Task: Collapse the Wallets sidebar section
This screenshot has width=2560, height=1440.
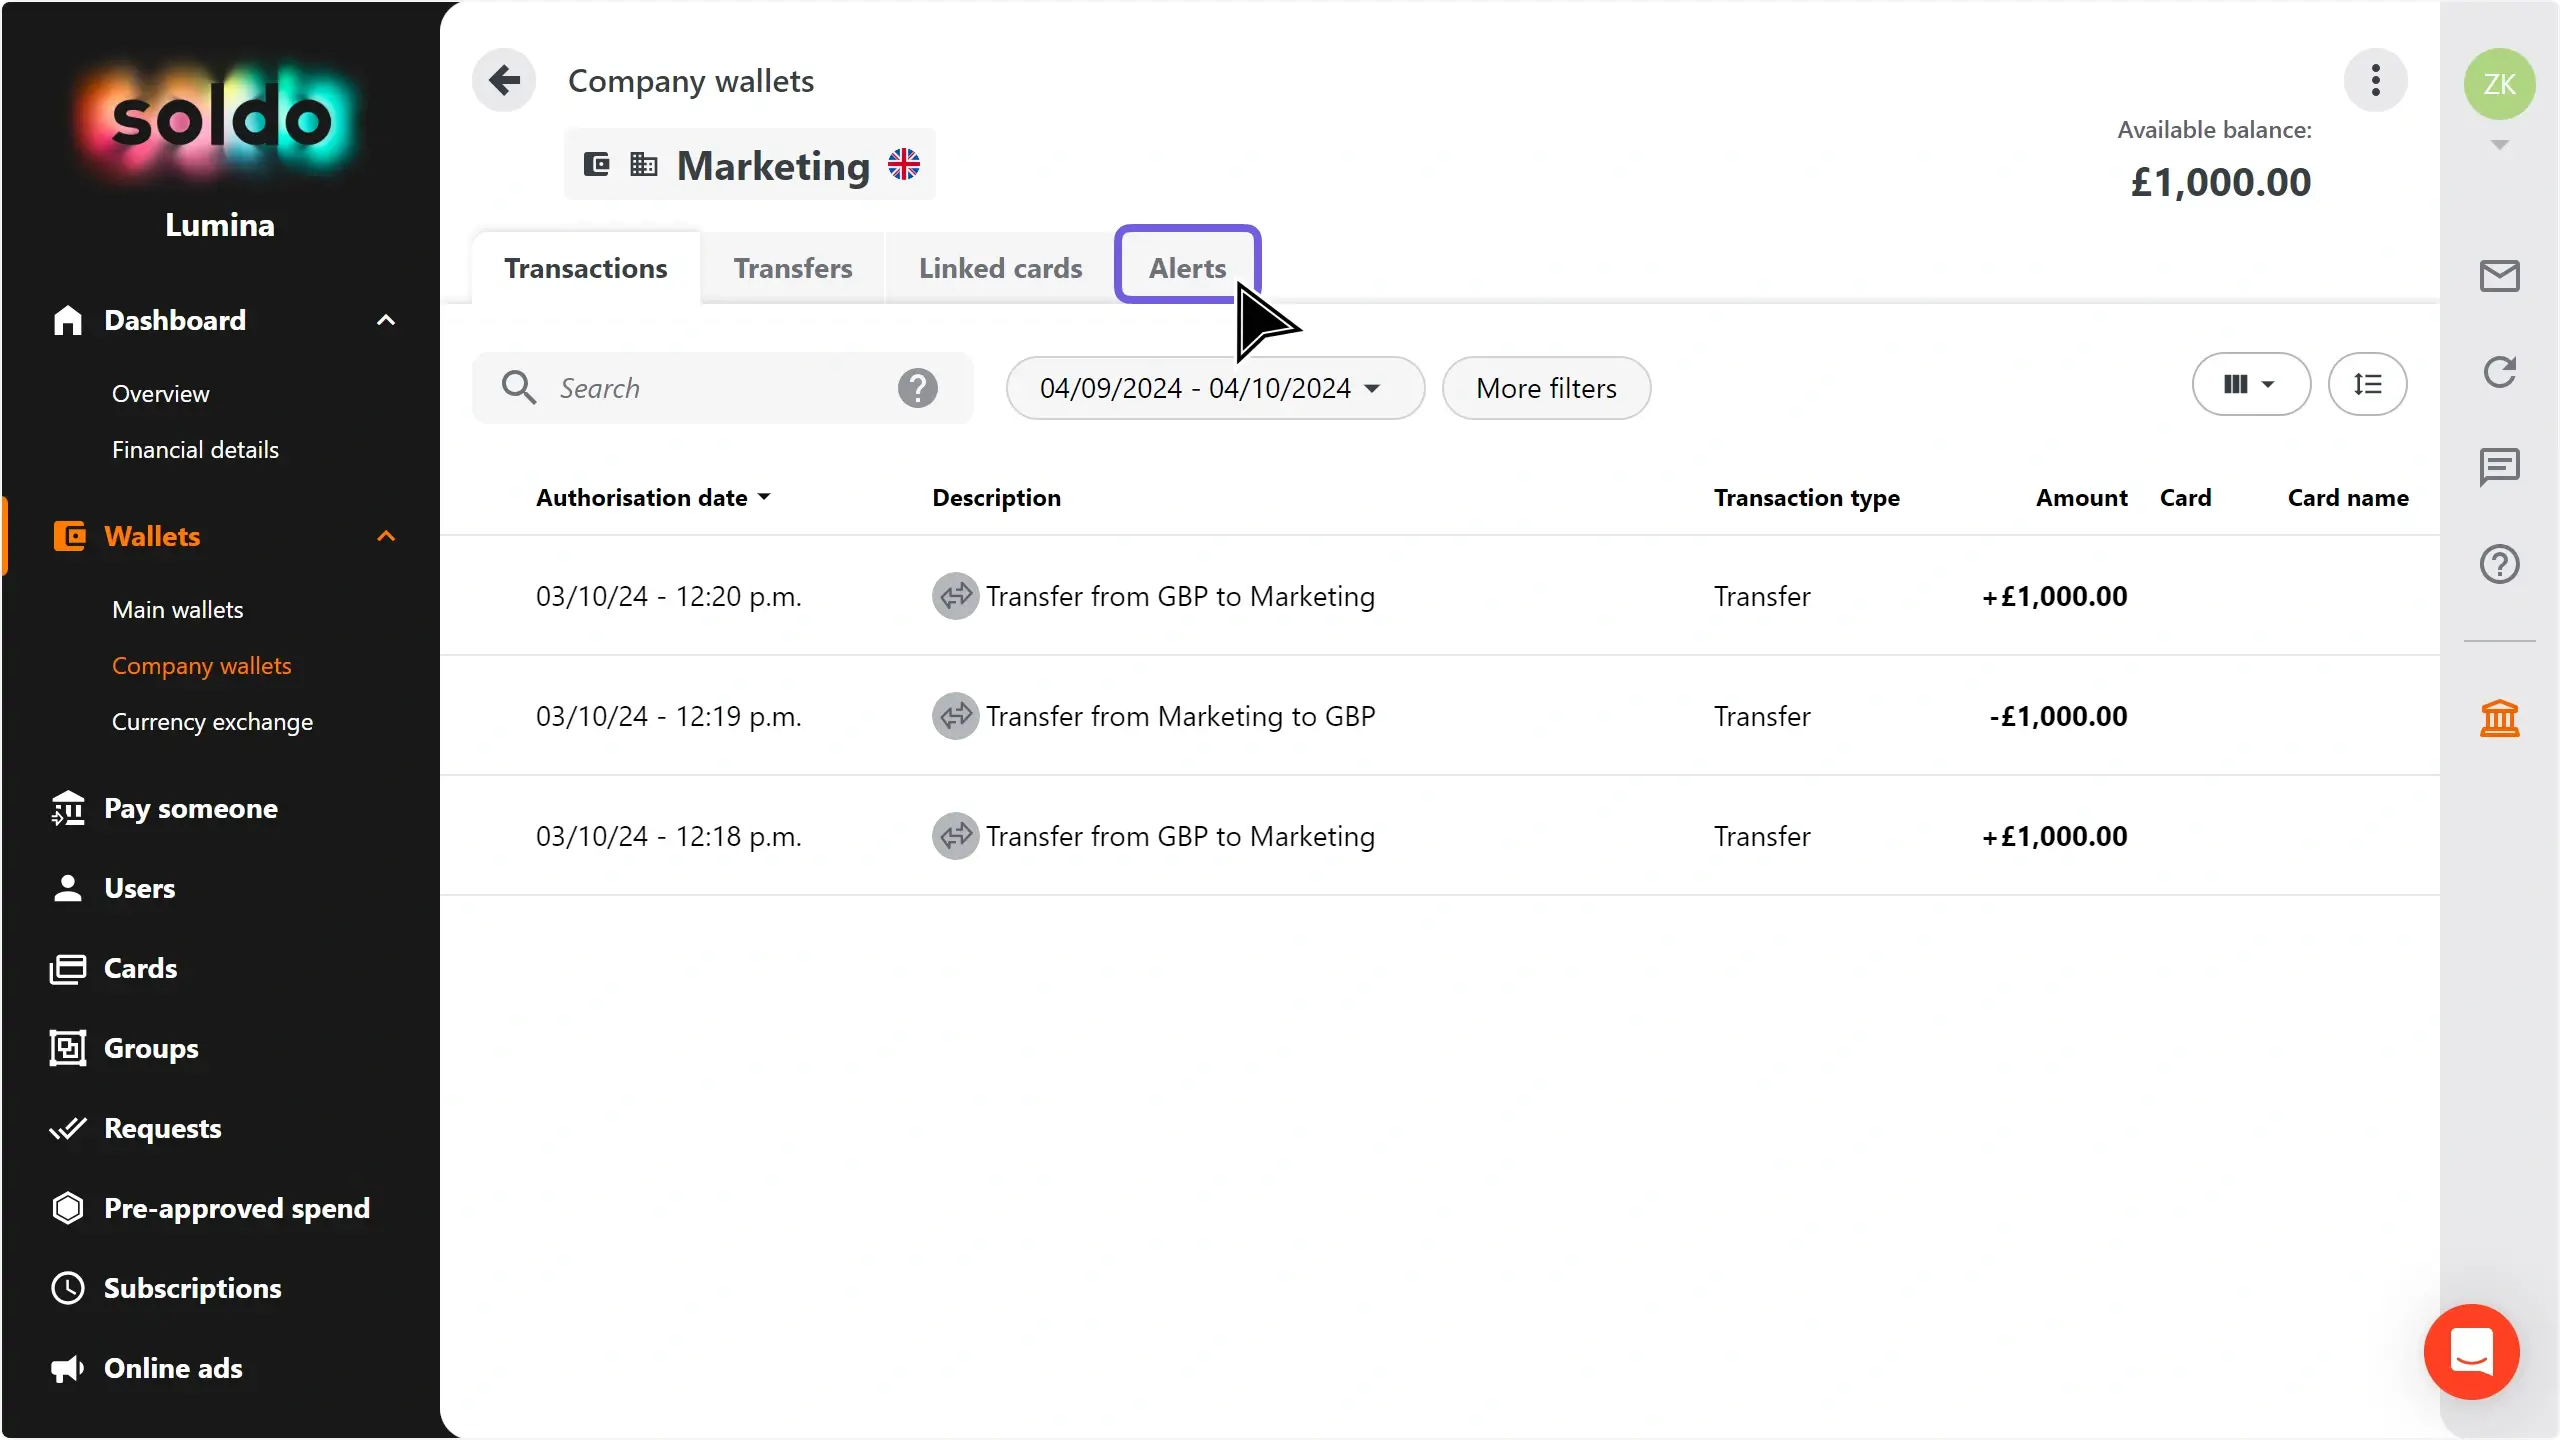Action: point(386,536)
